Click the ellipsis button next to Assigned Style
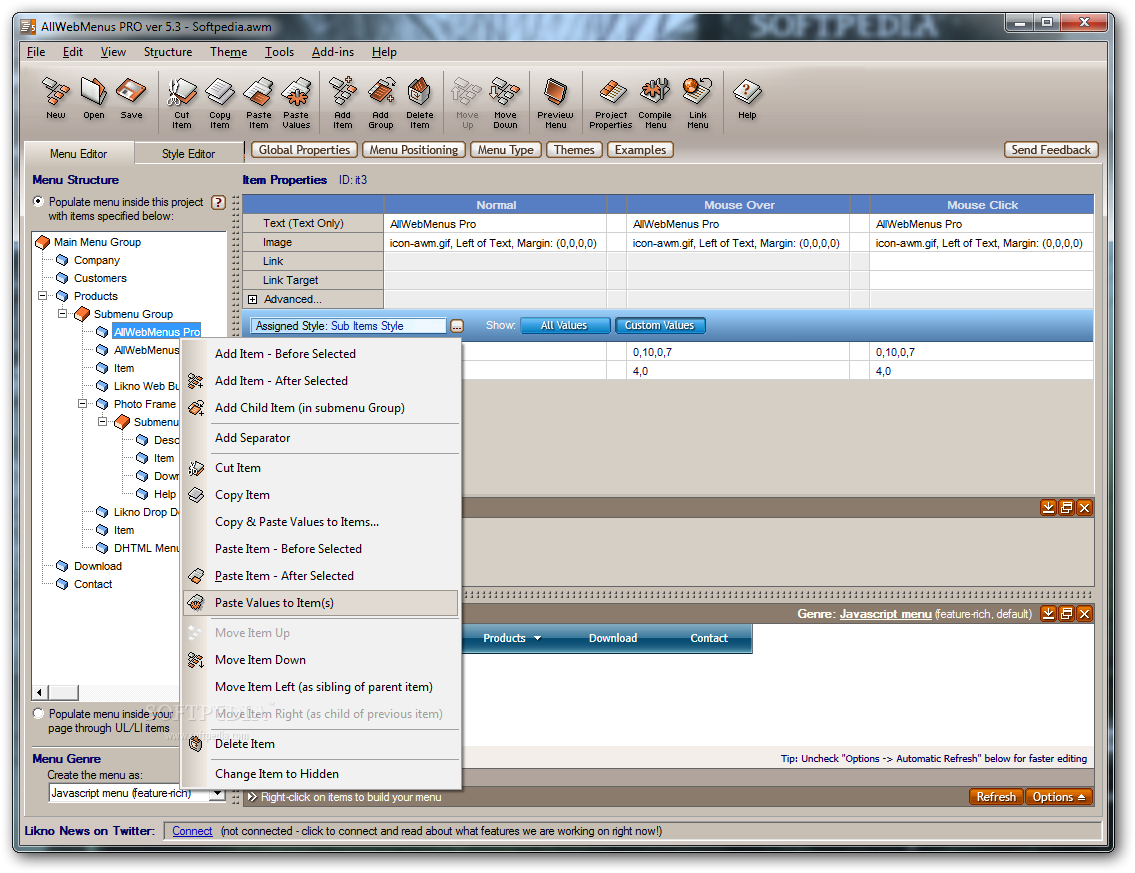The width and height of the screenshot is (1135, 873). pos(457,326)
